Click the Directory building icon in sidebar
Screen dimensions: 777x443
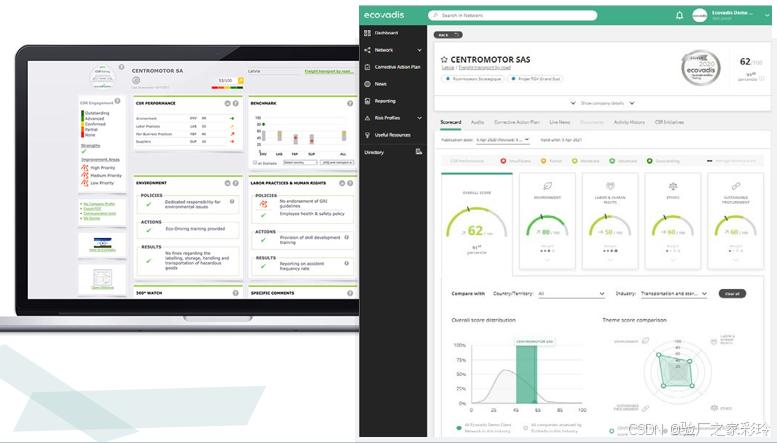point(419,152)
